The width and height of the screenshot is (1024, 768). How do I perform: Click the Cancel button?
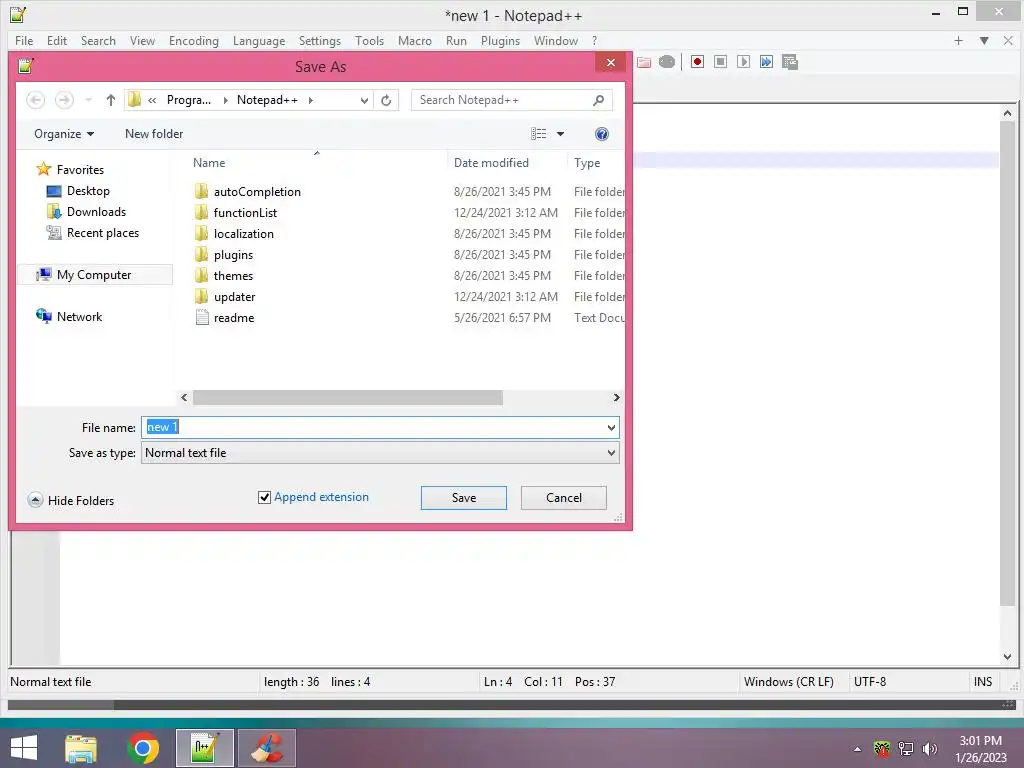pos(564,498)
